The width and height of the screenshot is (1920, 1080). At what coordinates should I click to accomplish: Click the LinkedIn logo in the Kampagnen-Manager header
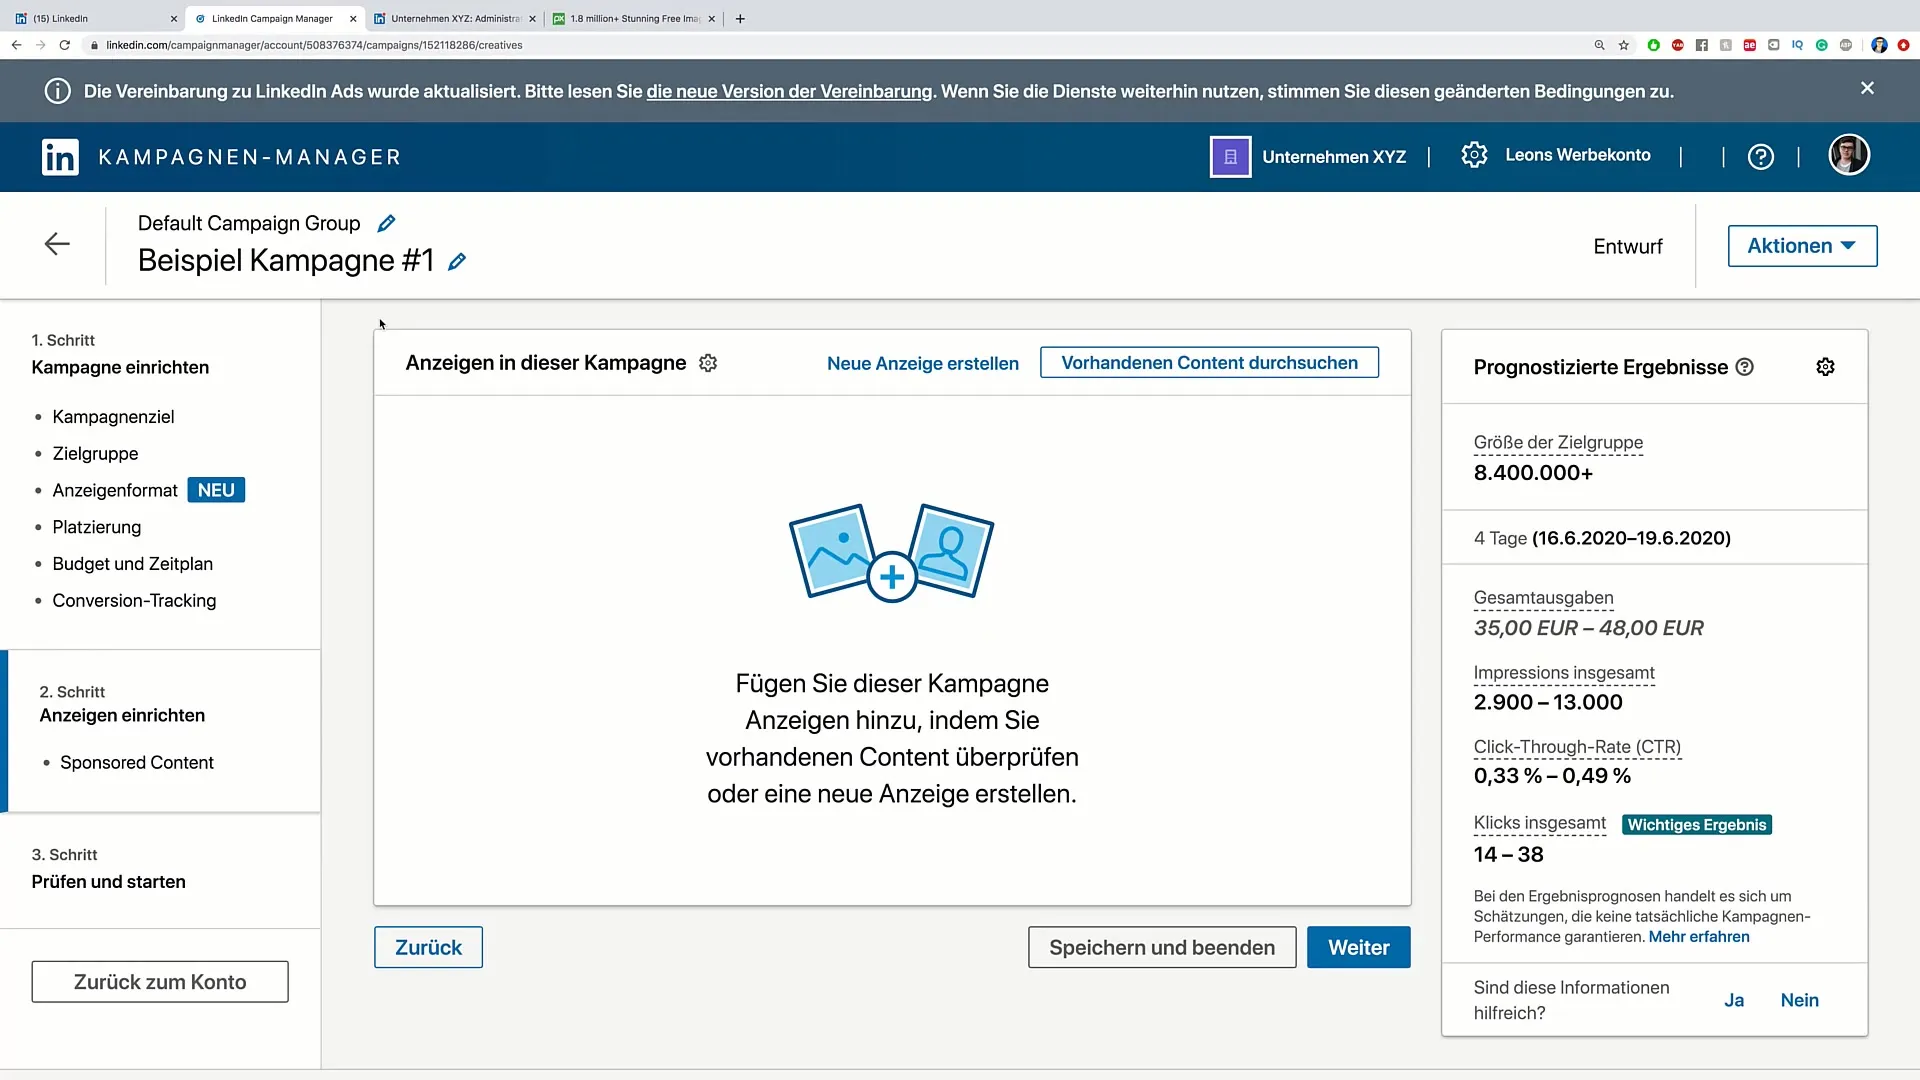pos(60,157)
